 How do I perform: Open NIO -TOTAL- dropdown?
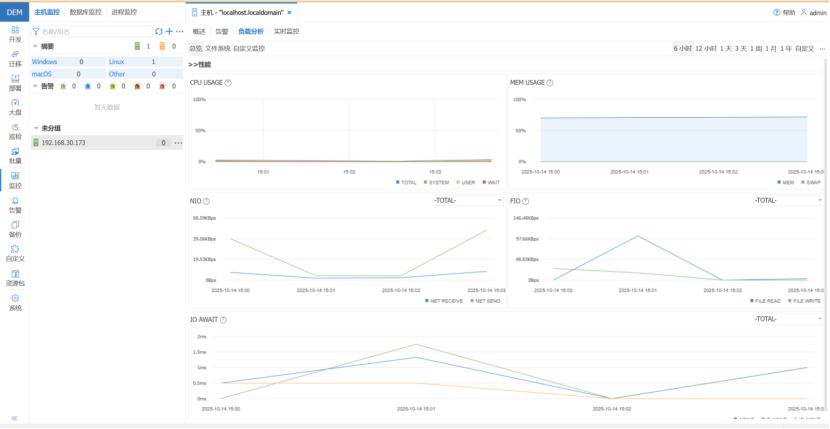click(467, 200)
